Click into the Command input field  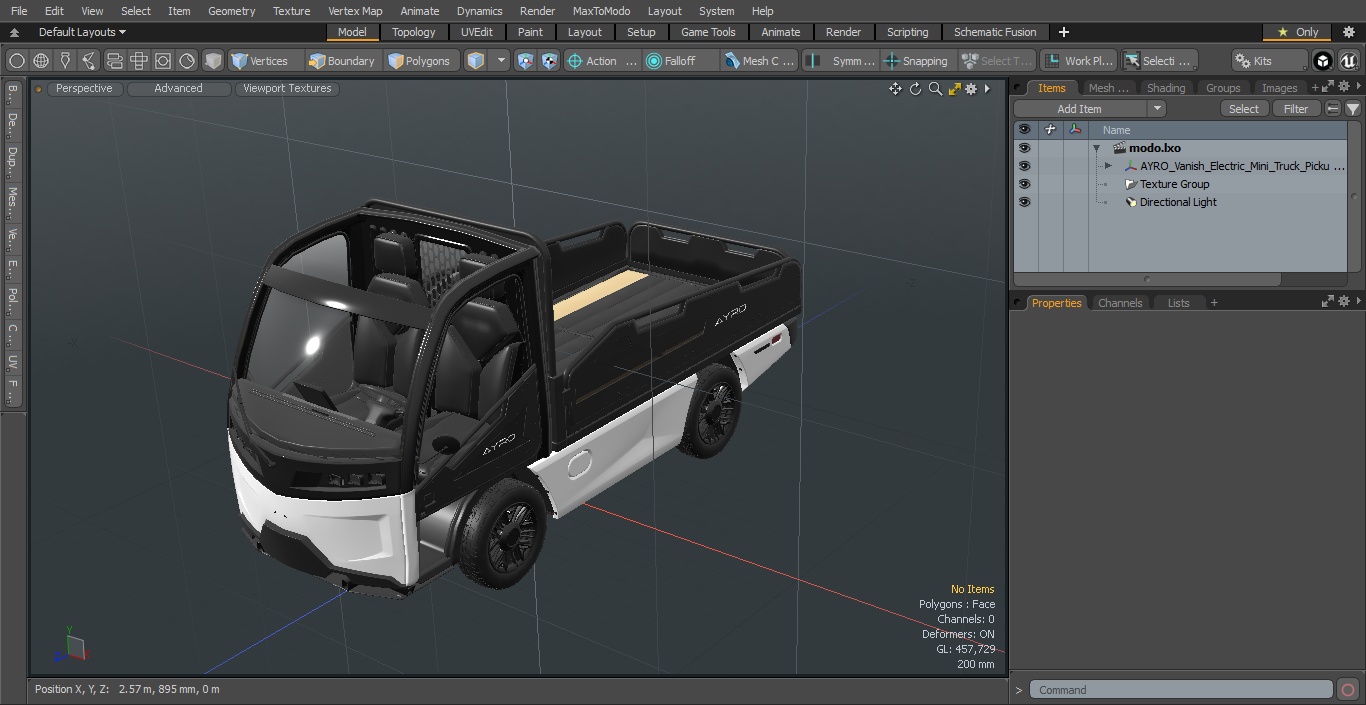[x=1182, y=690]
